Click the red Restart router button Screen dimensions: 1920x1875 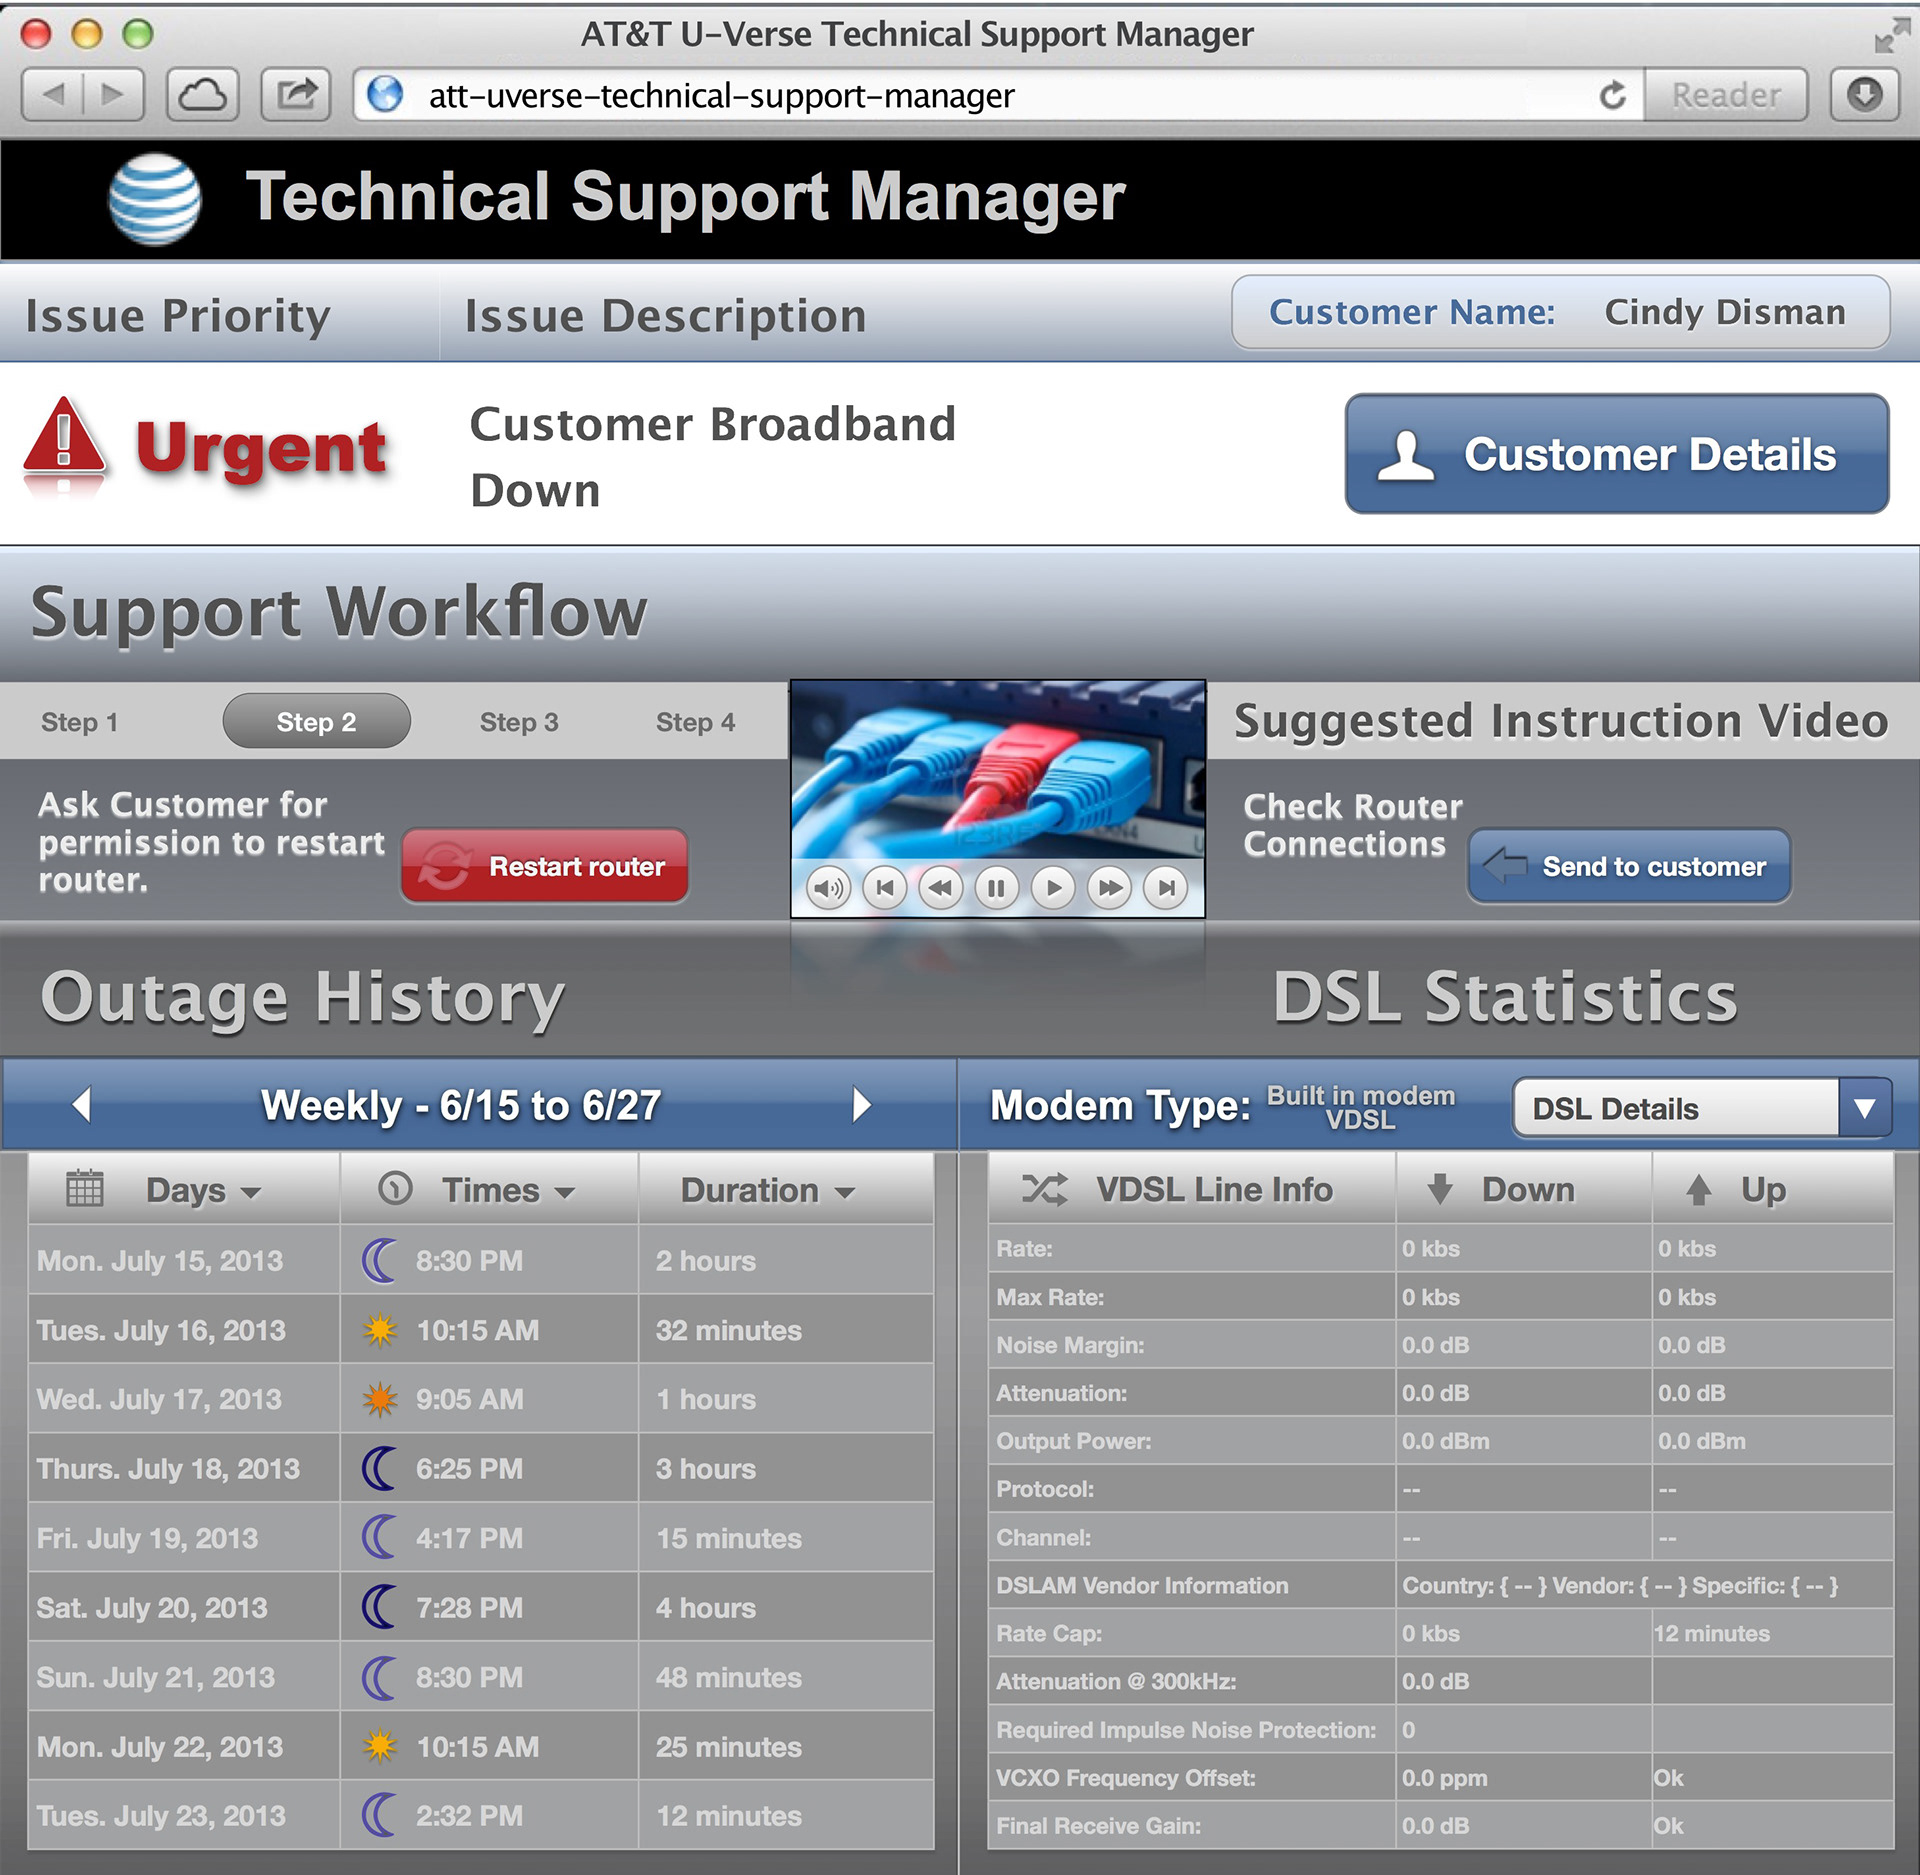point(545,866)
